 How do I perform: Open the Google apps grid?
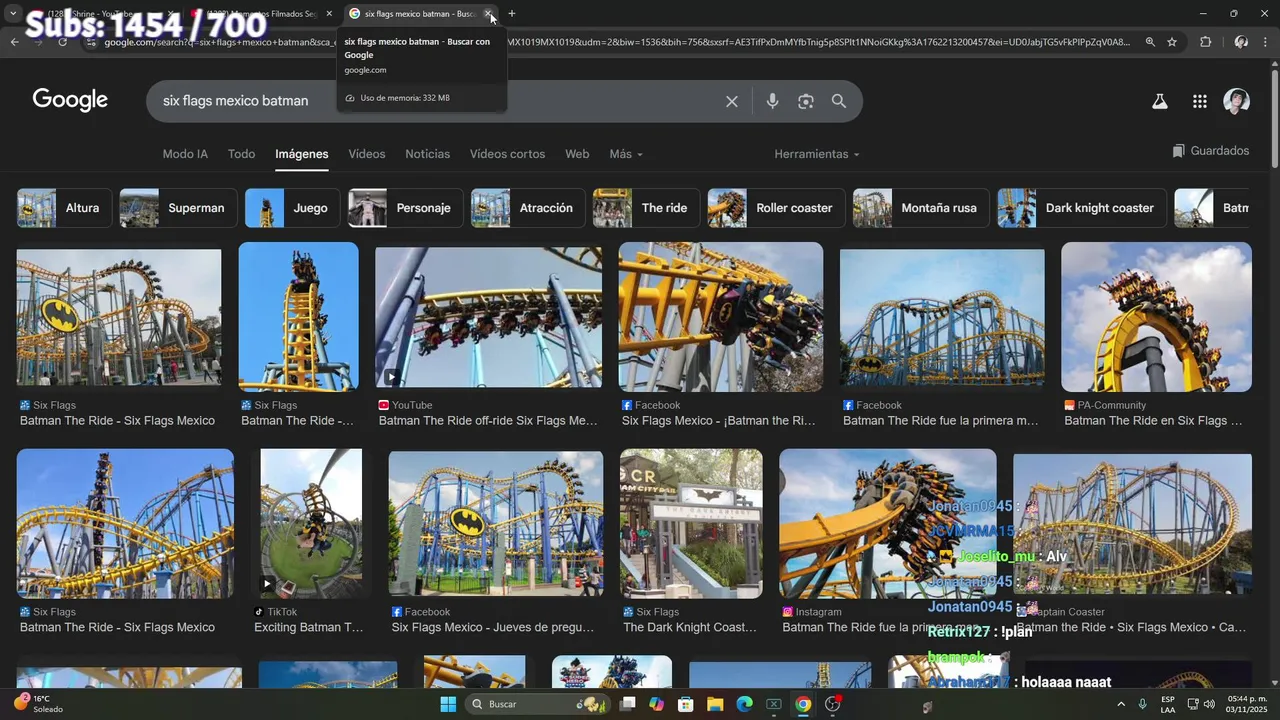pyautogui.click(x=1200, y=101)
